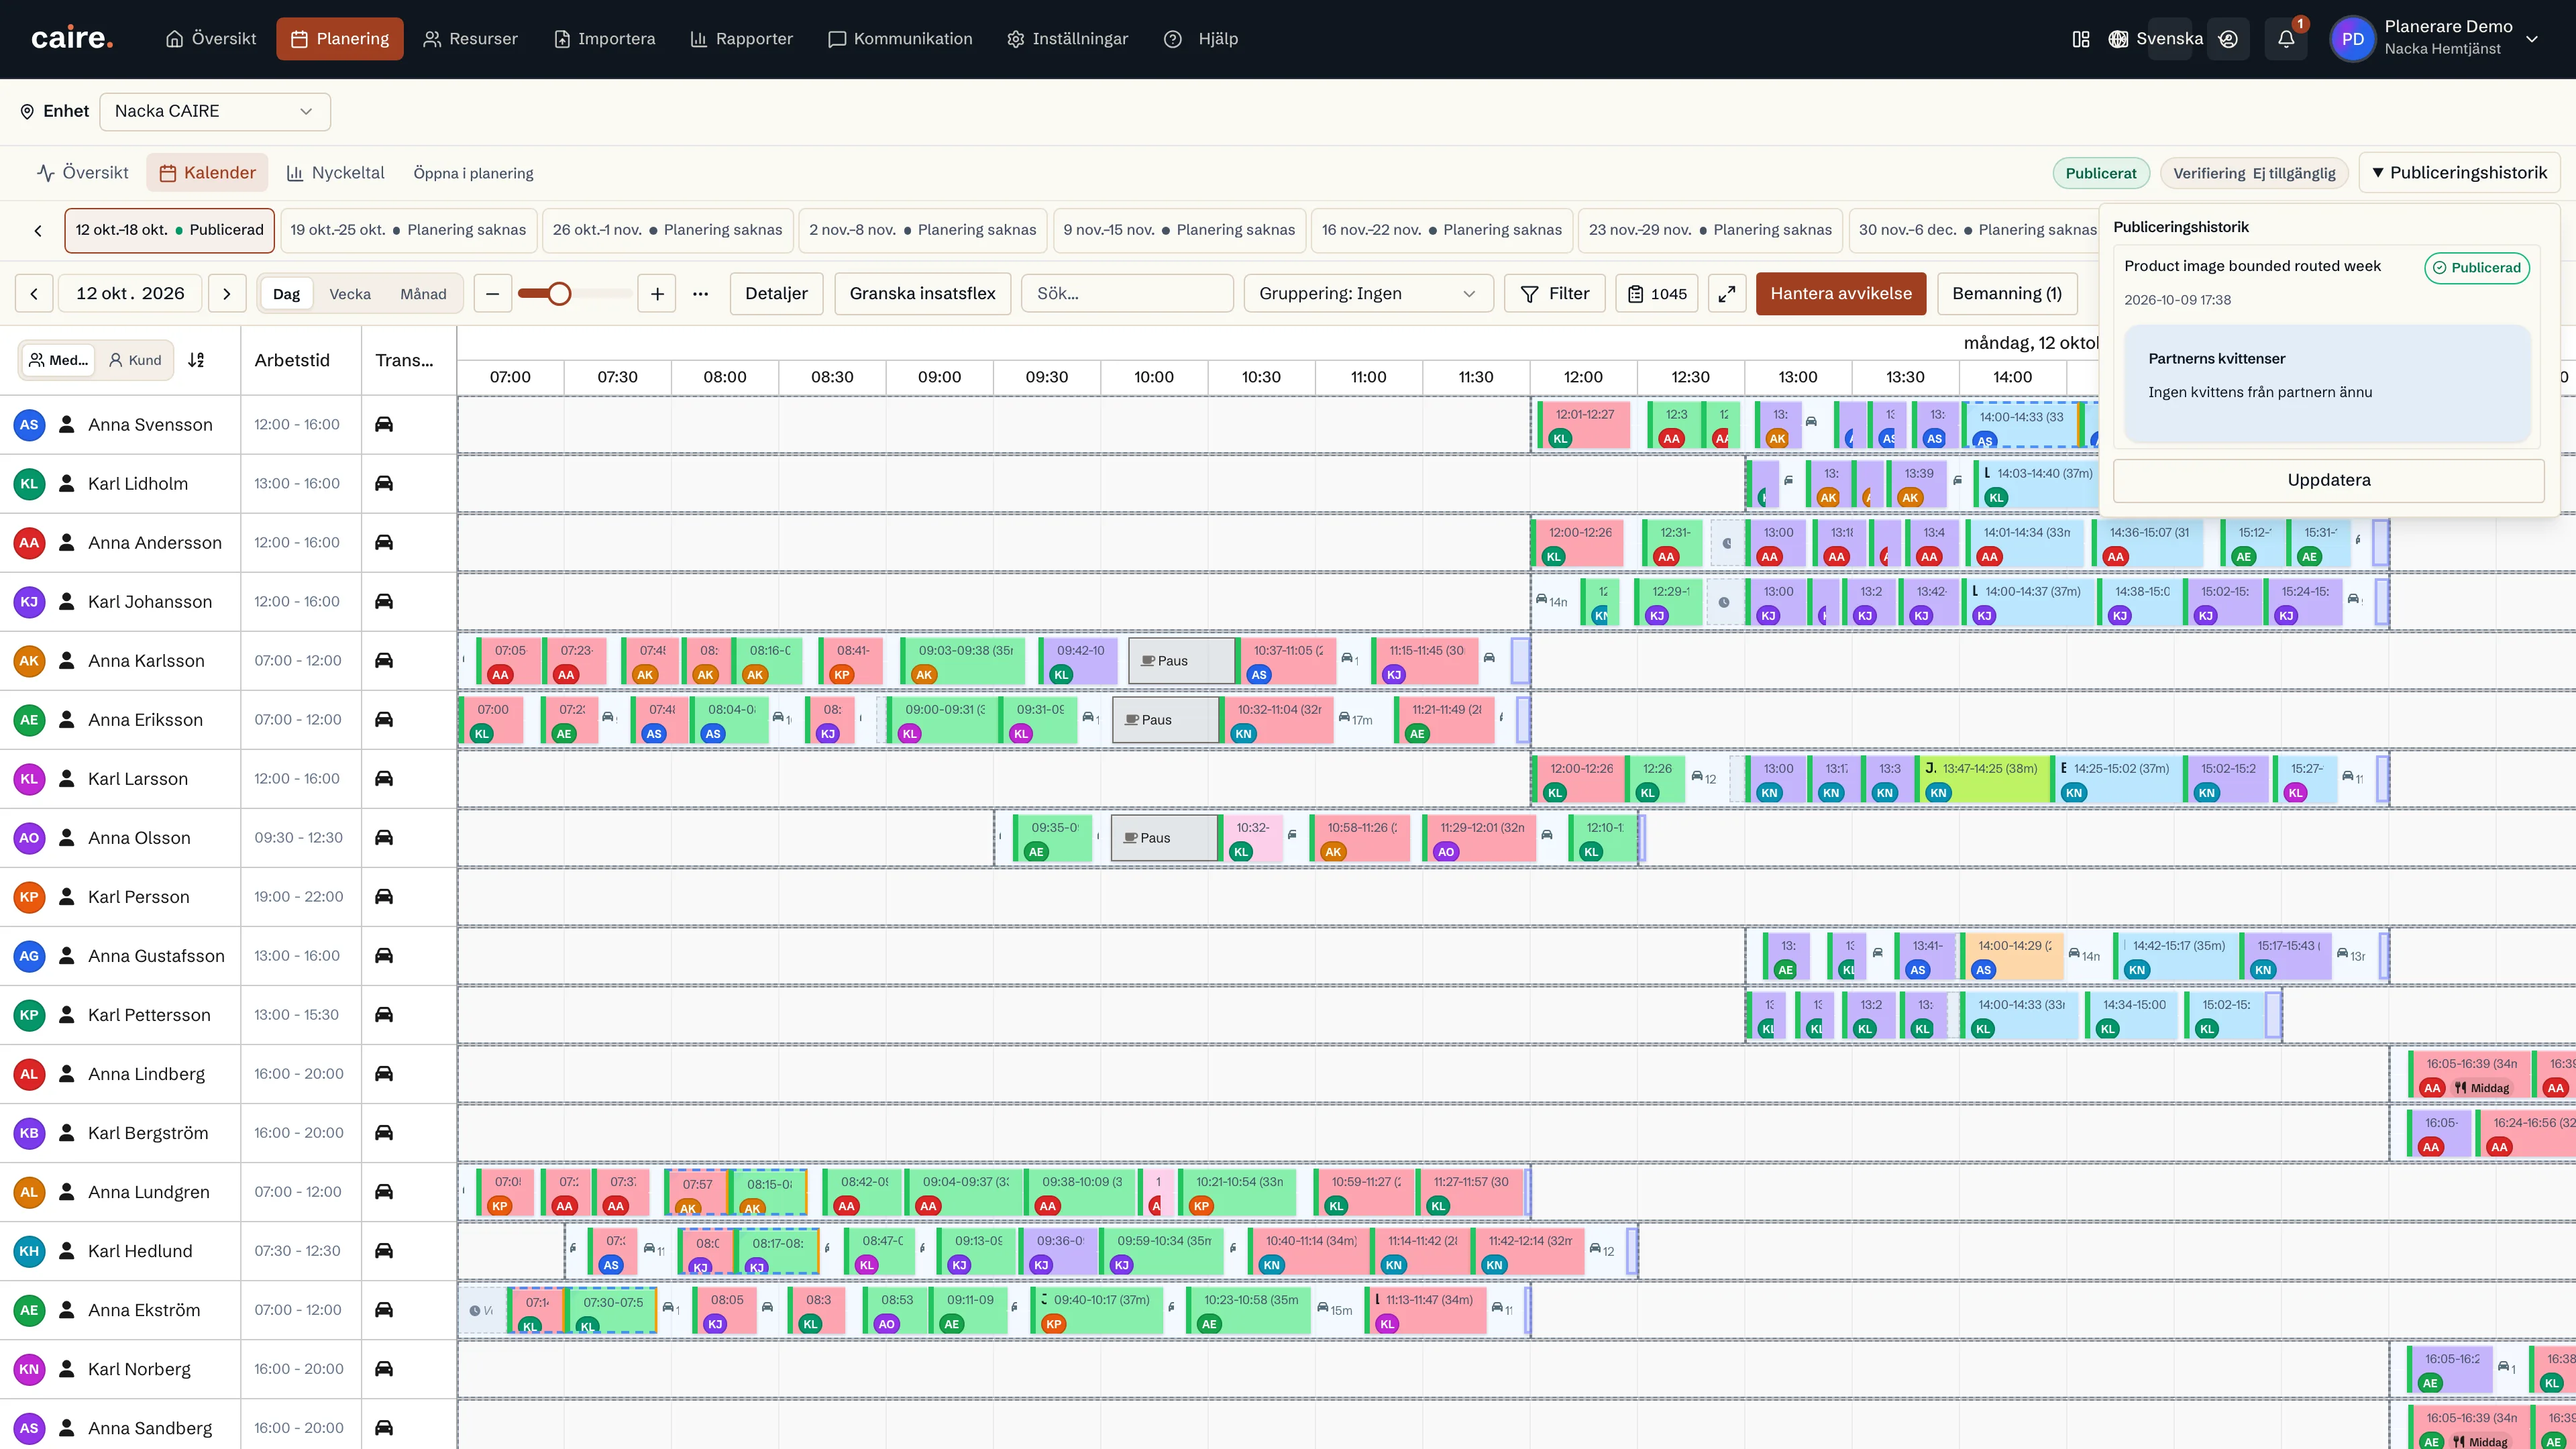Collapse Publiceringshistorik panel
The image size is (2576, 1449).
coord(2460,173)
